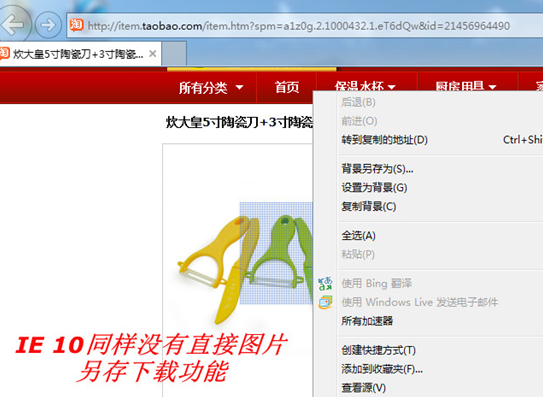The width and height of the screenshot is (543, 397).
Task: Select the 炊大皇5寸陶瓷刀+3寸陶瓷 browser tab
Action: pos(80,54)
